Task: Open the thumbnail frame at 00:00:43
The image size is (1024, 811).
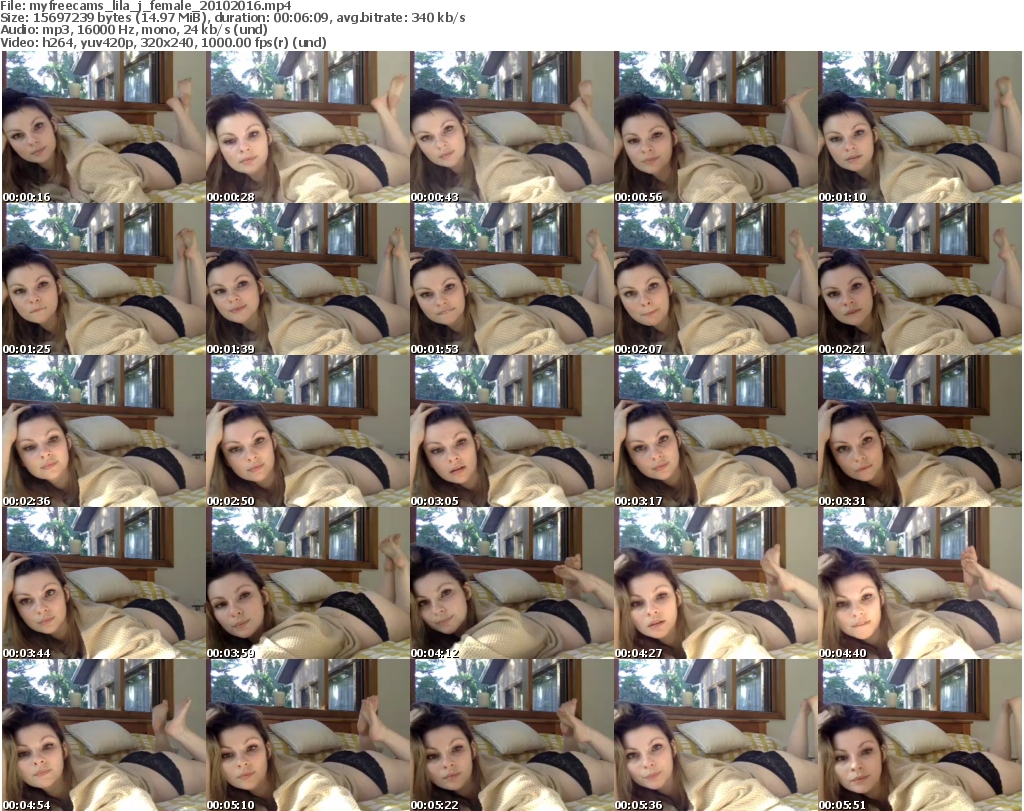Action: pos(511,127)
